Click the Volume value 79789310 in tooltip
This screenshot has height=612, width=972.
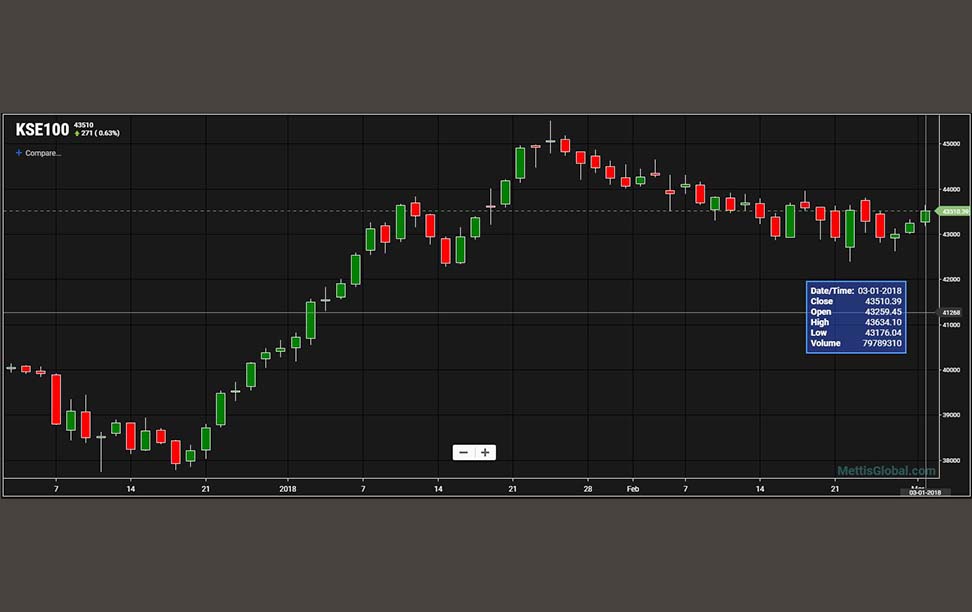(x=882, y=344)
